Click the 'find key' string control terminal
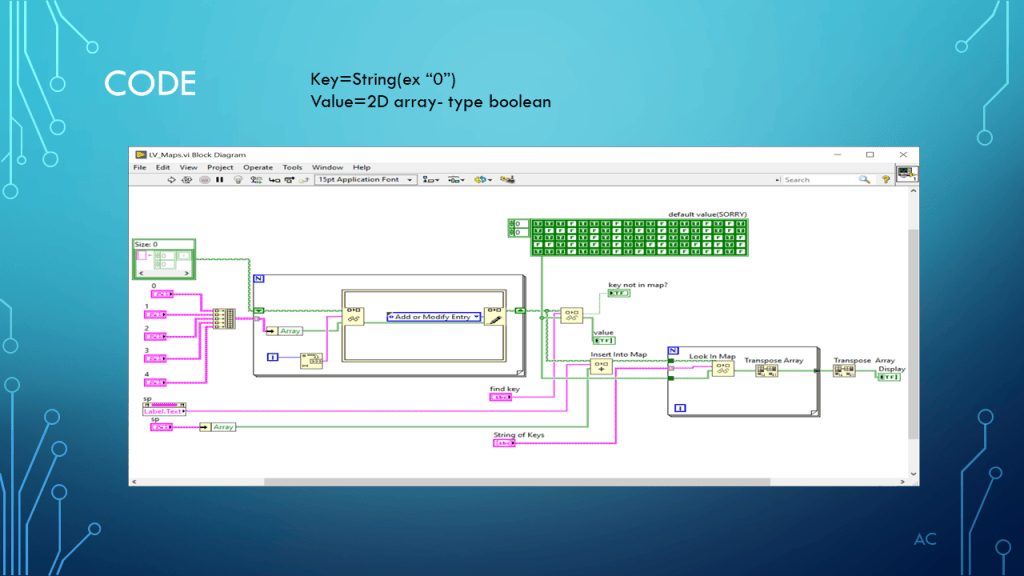This screenshot has width=1024, height=576. point(501,397)
